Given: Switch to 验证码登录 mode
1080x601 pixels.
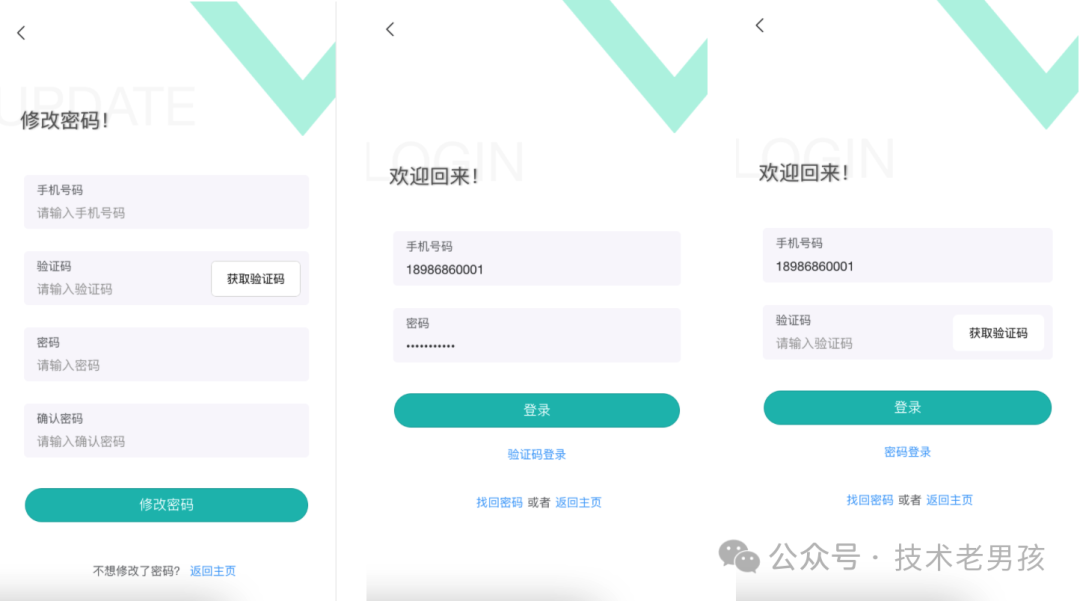Looking at the screenshot, I should 537,454.
